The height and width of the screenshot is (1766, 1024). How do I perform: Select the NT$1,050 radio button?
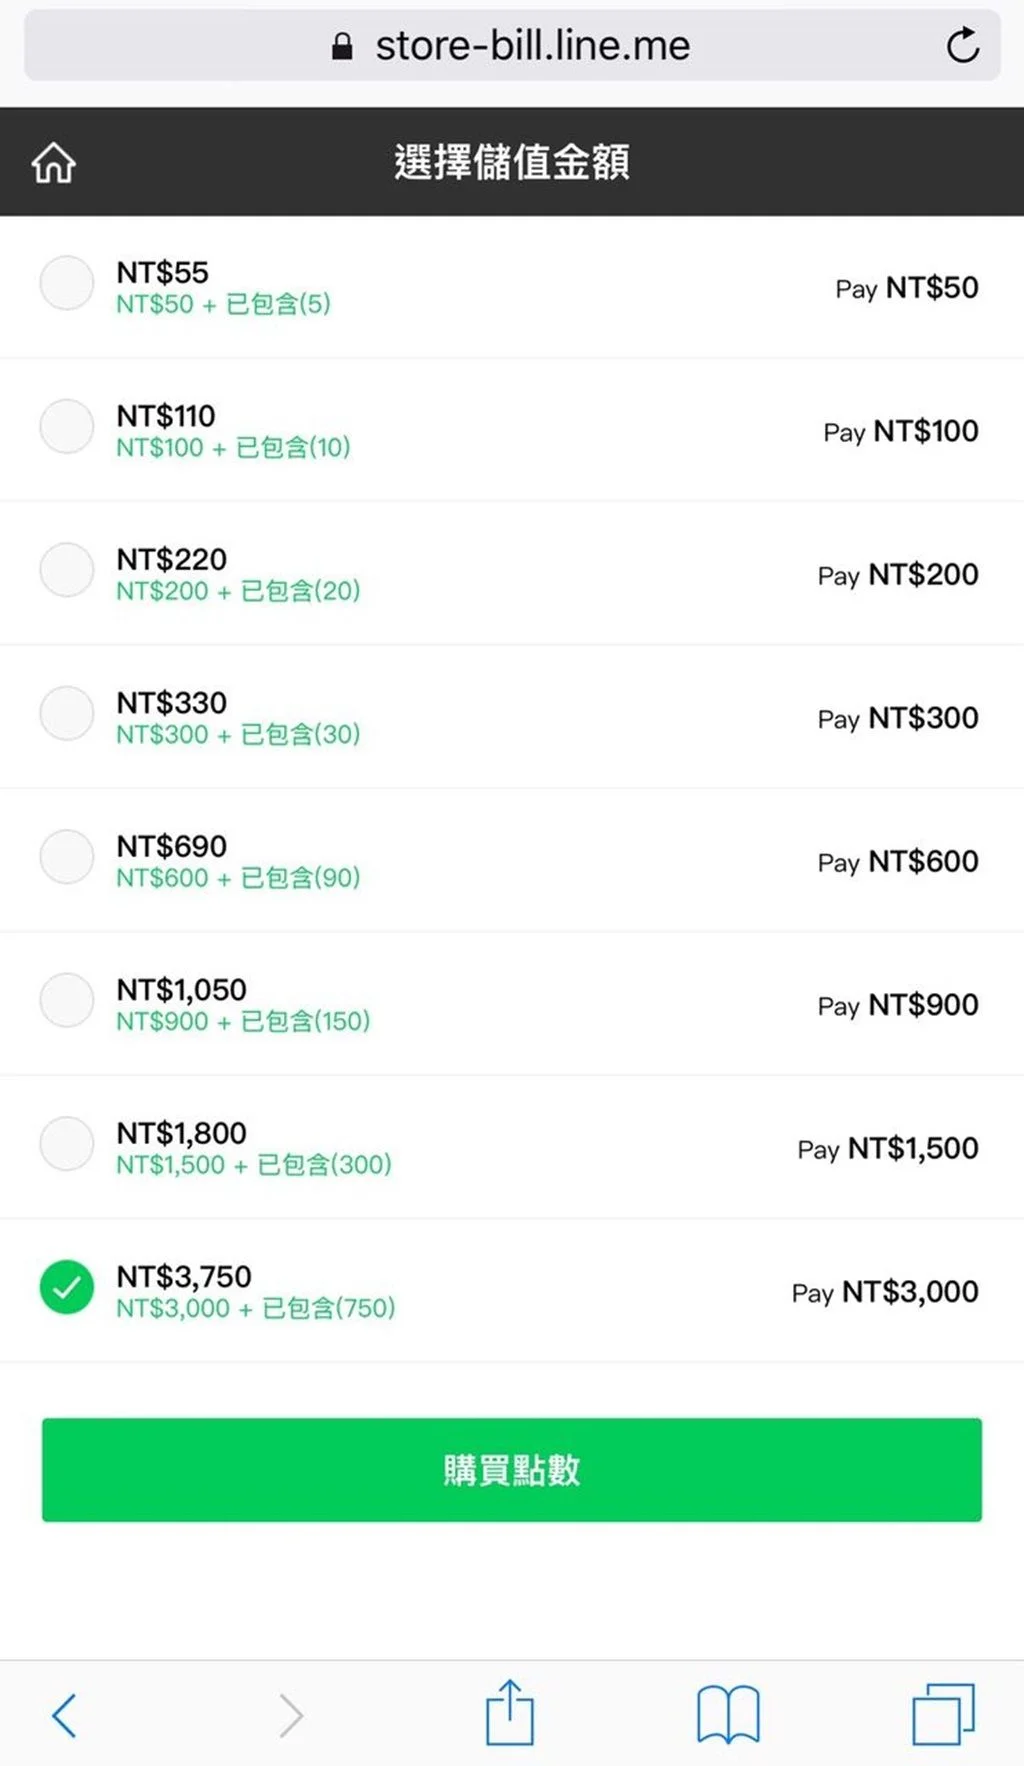point(67,1000)
